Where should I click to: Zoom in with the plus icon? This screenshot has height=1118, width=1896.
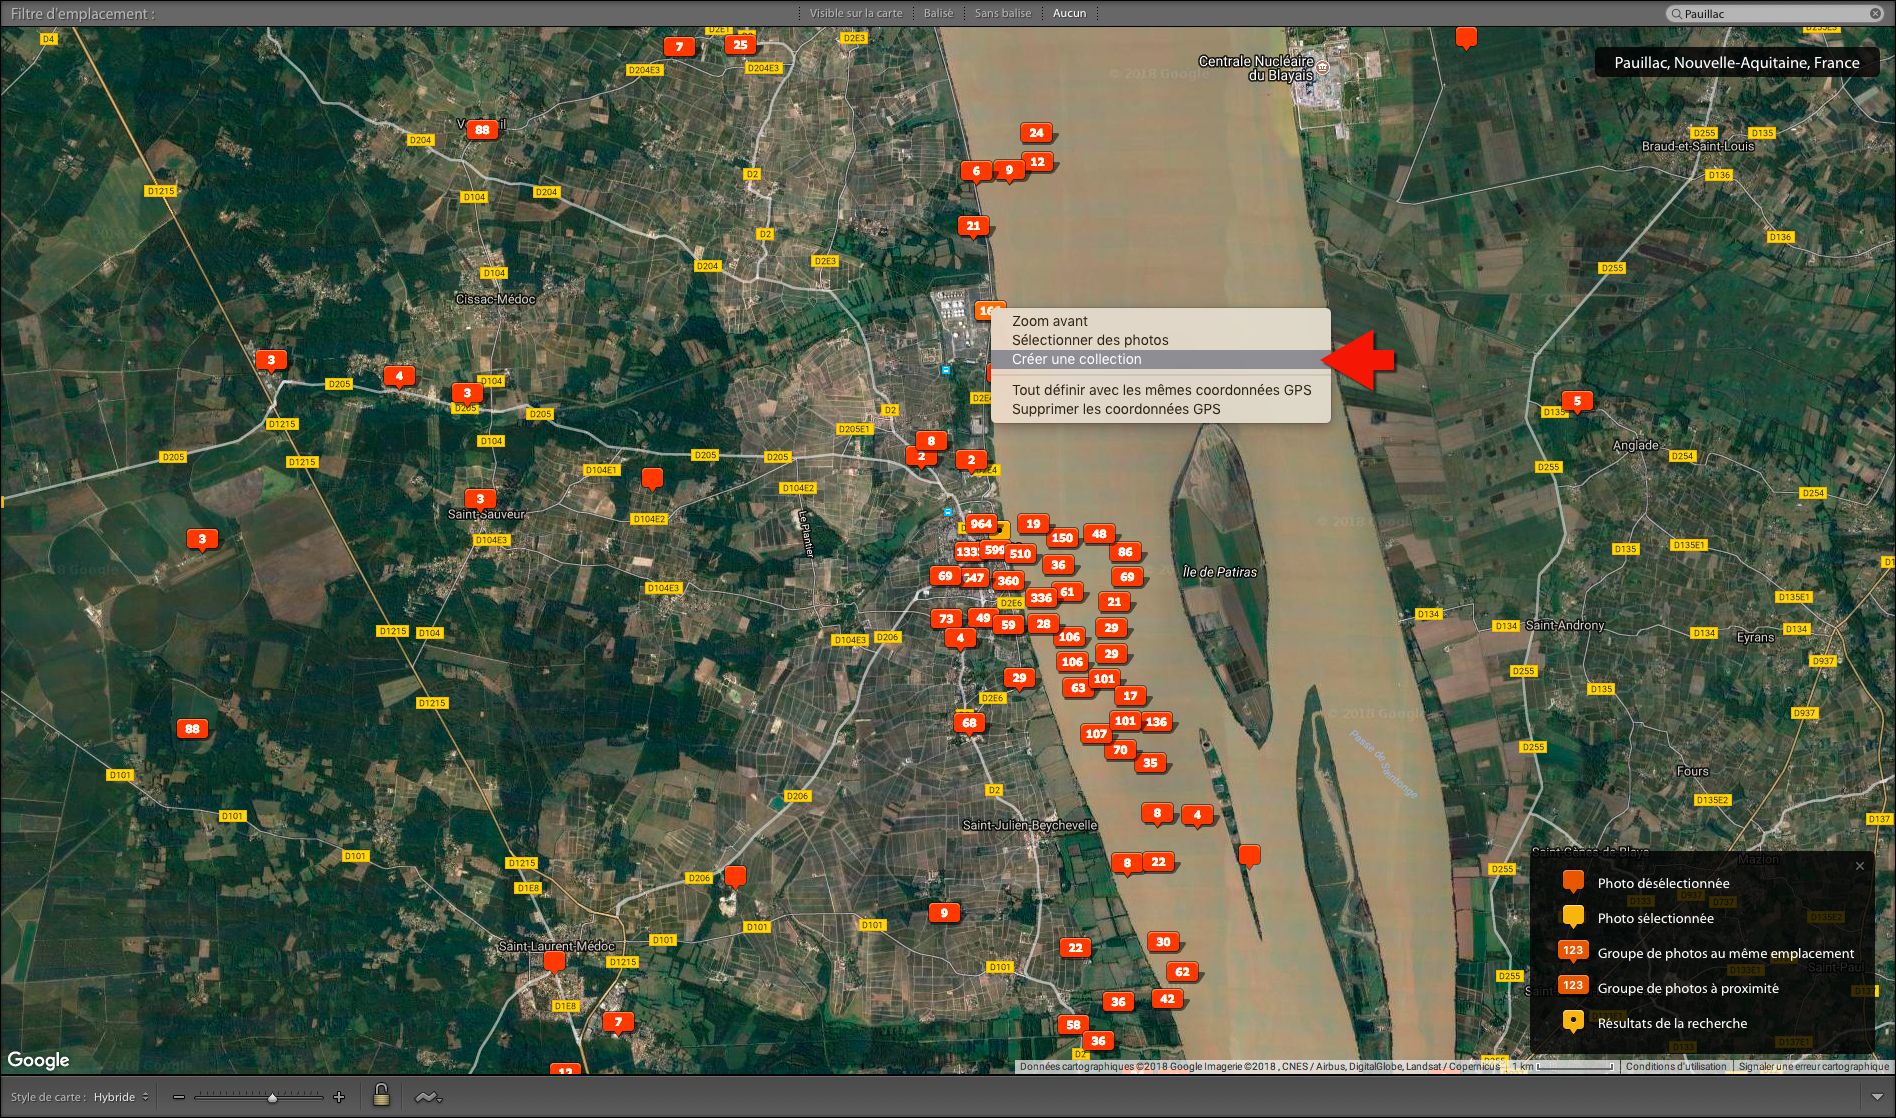[x=339, y=1097]
